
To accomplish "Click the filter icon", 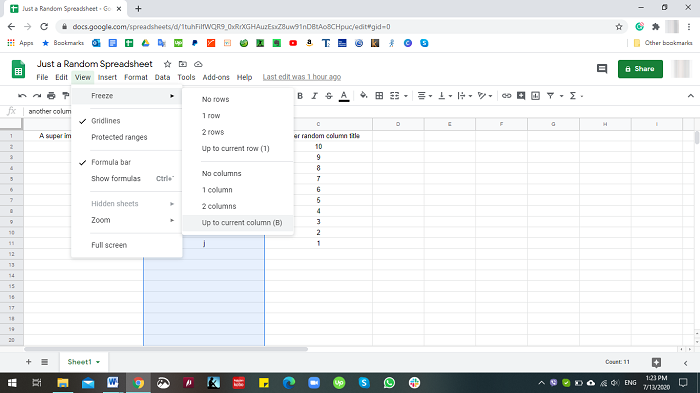I will pos(550,96).
